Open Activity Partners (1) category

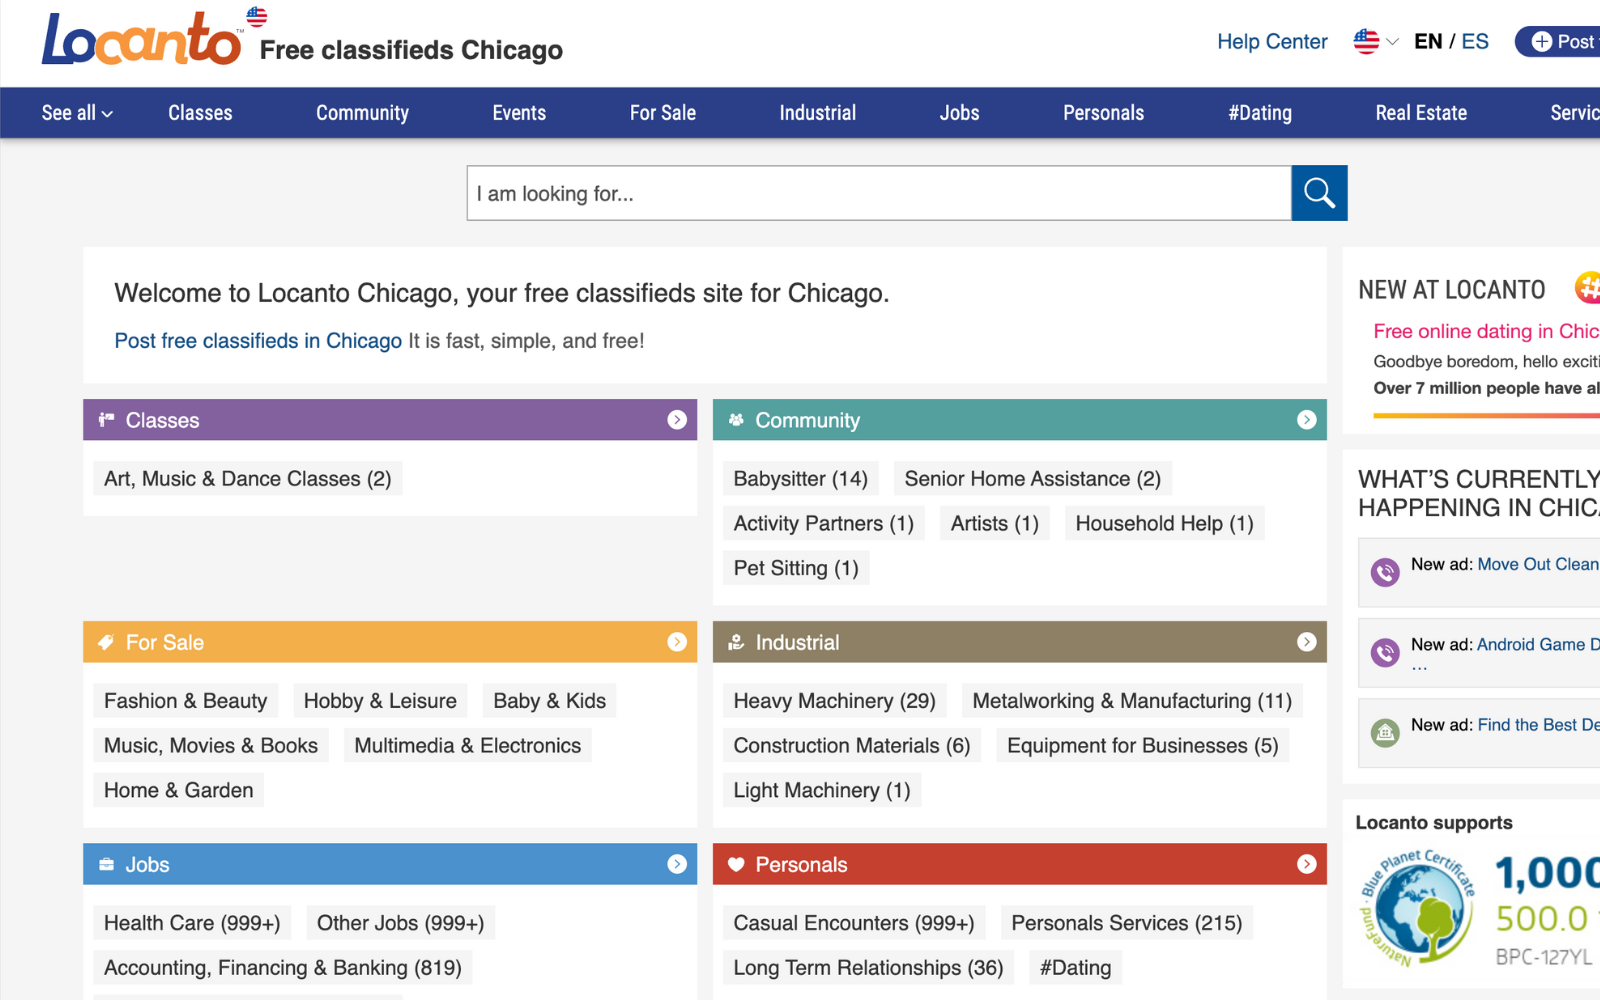click(824, 523)
